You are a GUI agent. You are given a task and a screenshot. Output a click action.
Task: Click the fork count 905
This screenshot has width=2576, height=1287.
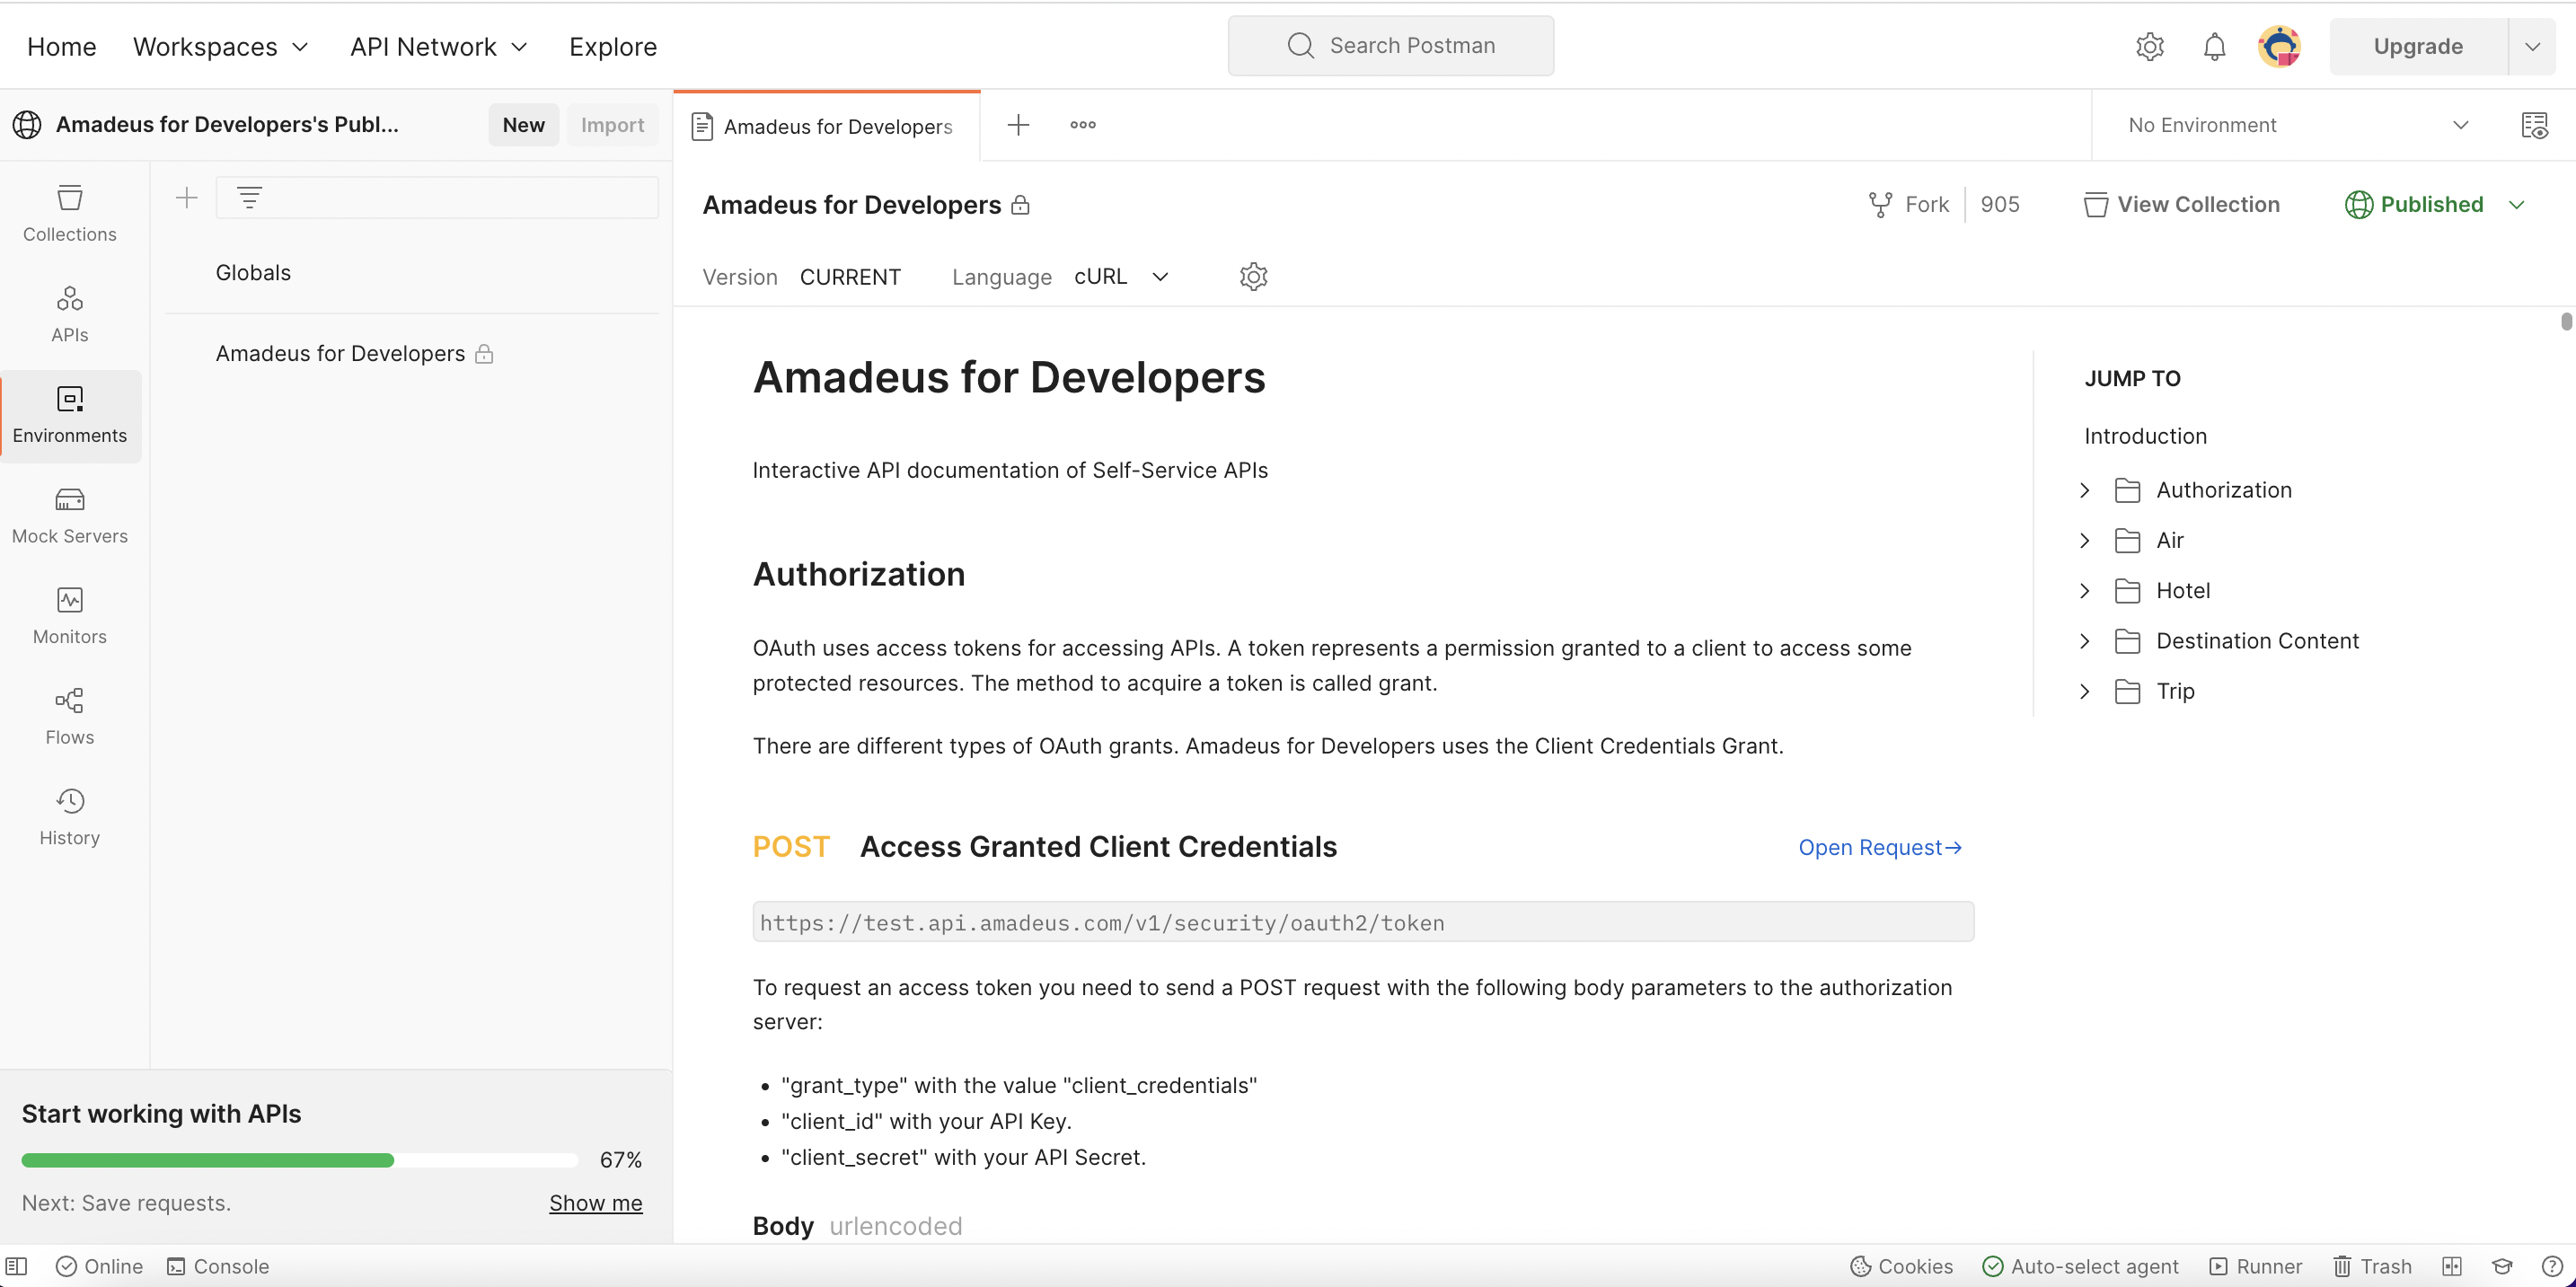coord(2000,205)
